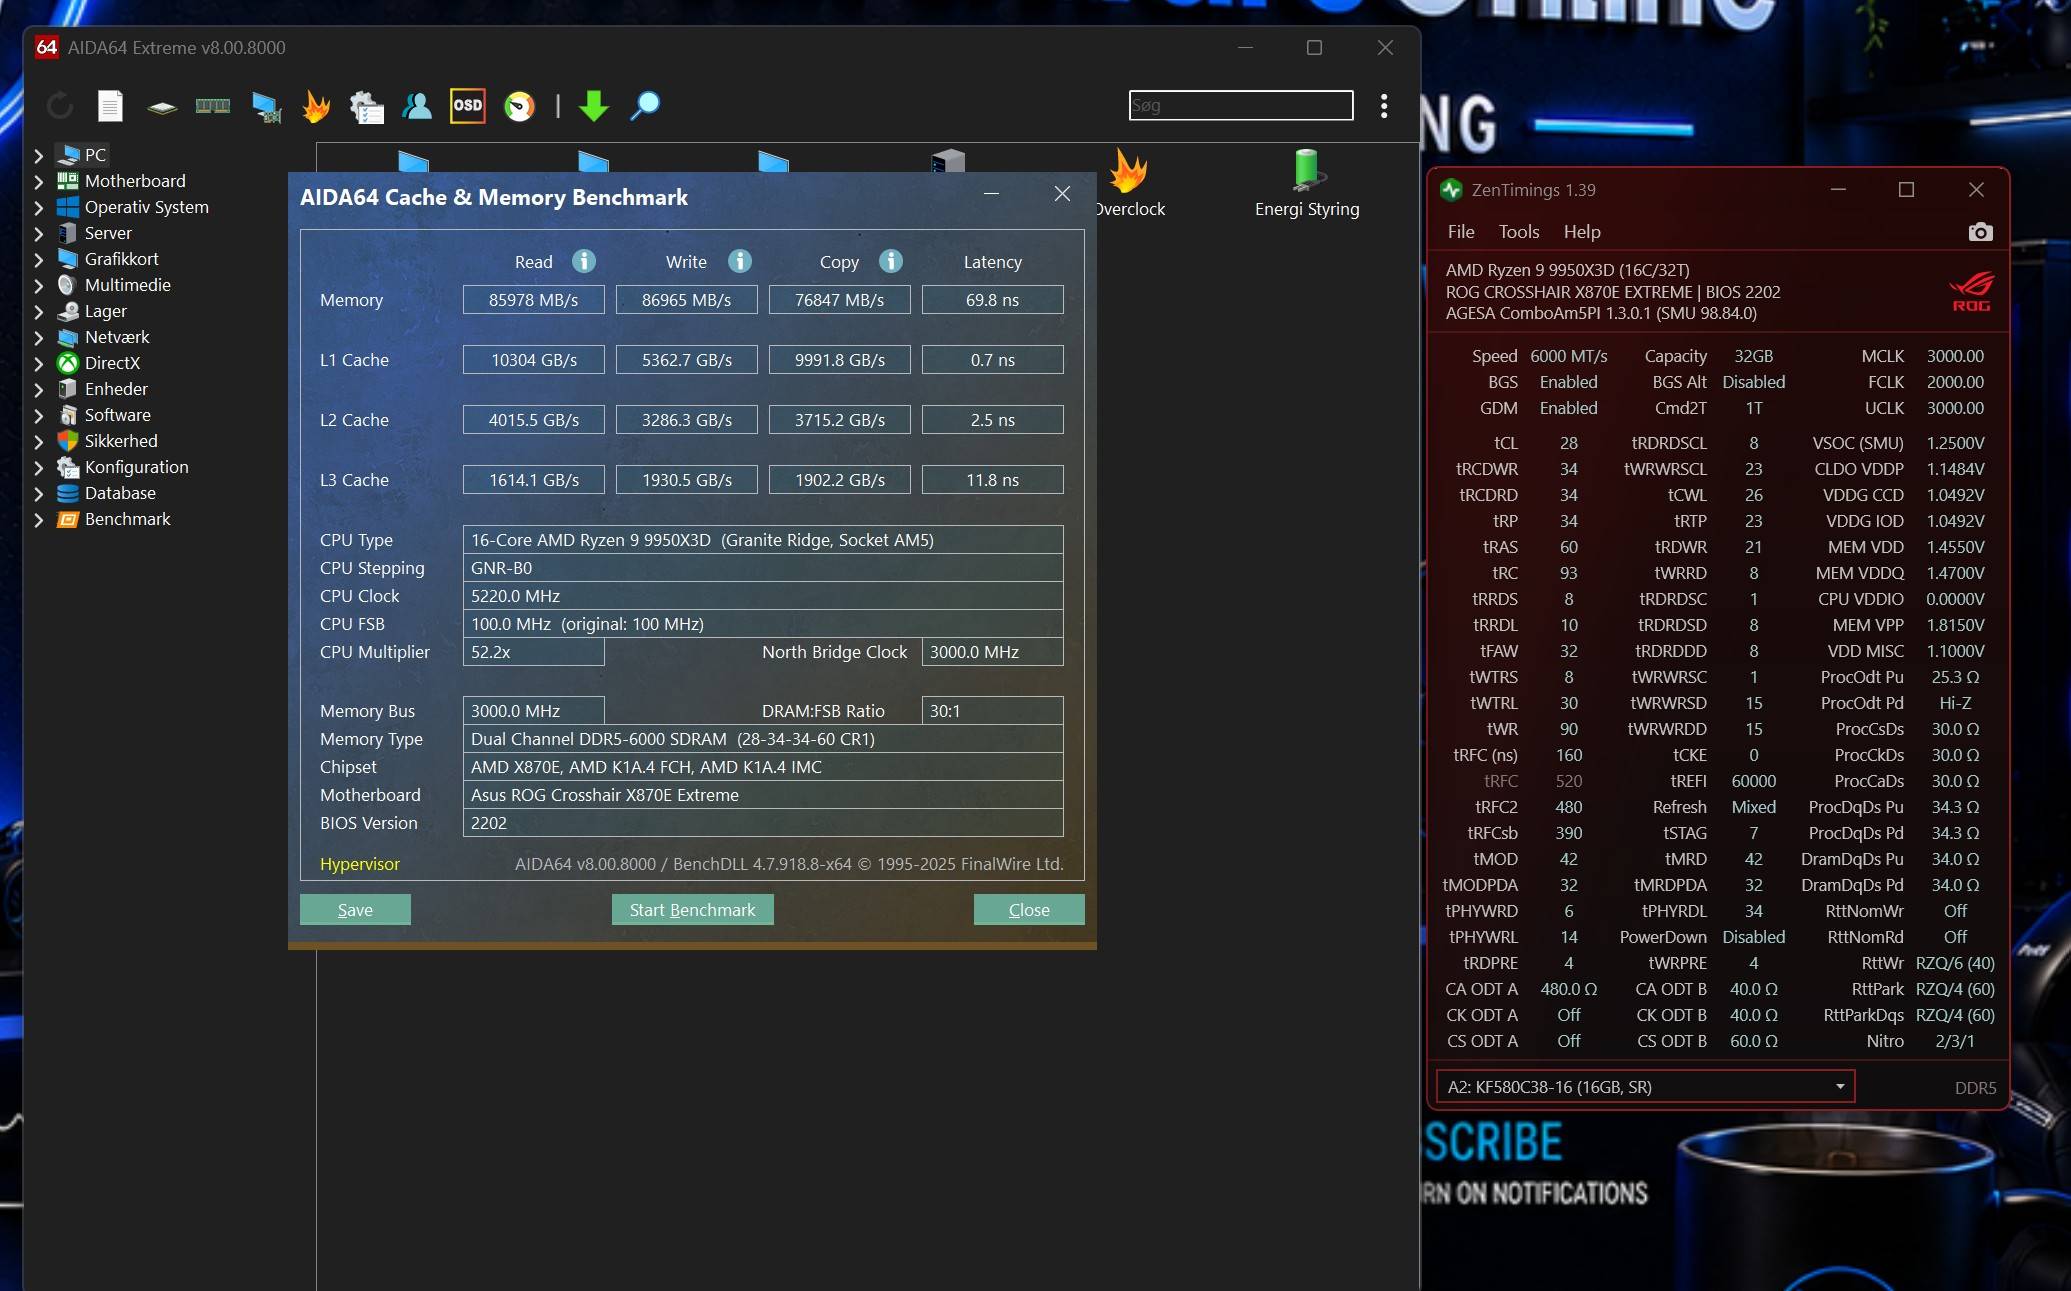This screenshot has width=2071, height=1291.
Task: Expand the Benchmark tree node
Action: pos(38,519)
